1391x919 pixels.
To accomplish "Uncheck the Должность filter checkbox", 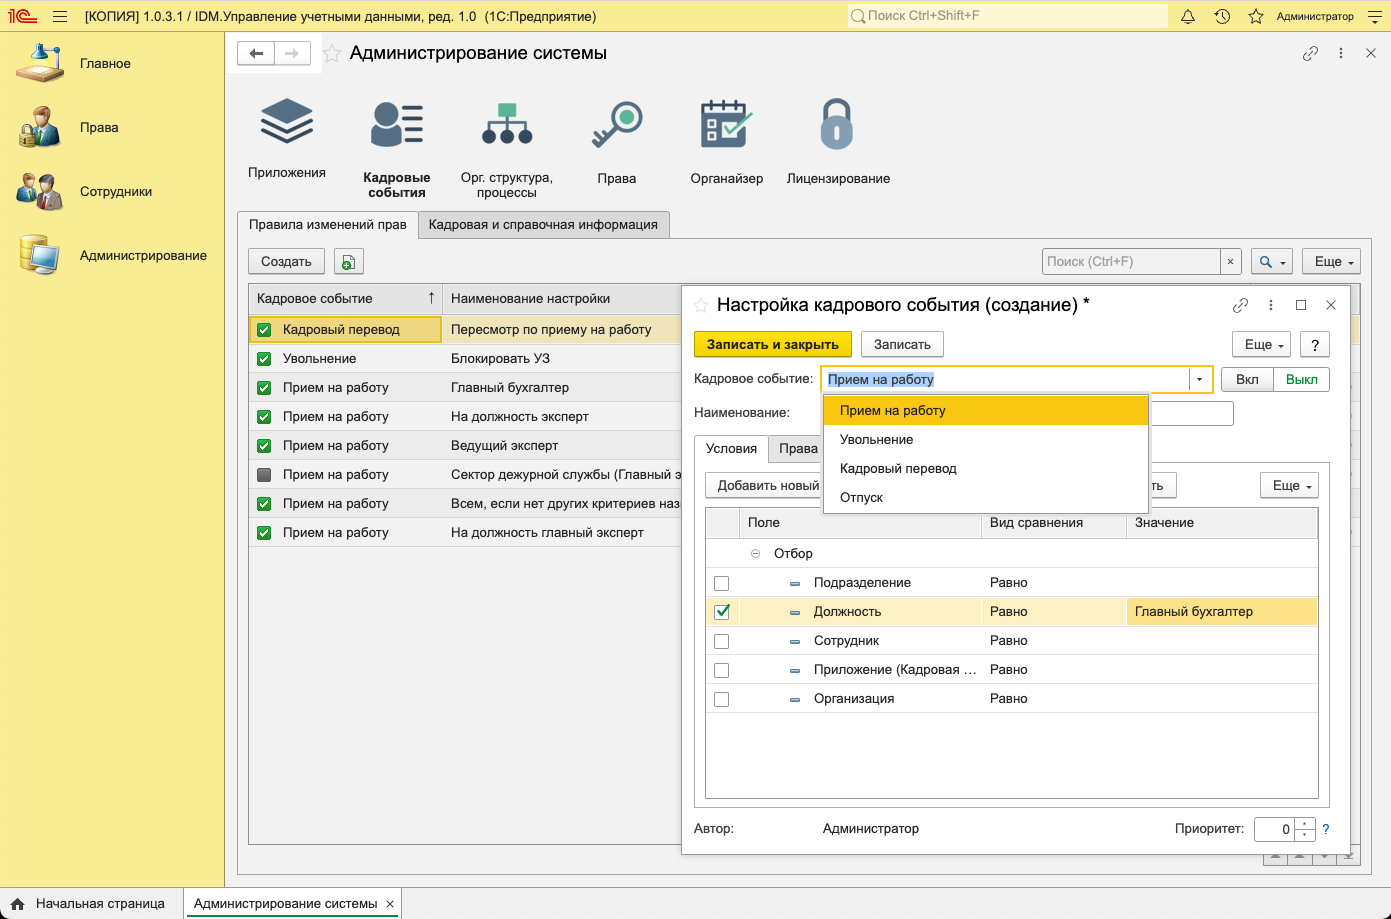I will point(722,612).
